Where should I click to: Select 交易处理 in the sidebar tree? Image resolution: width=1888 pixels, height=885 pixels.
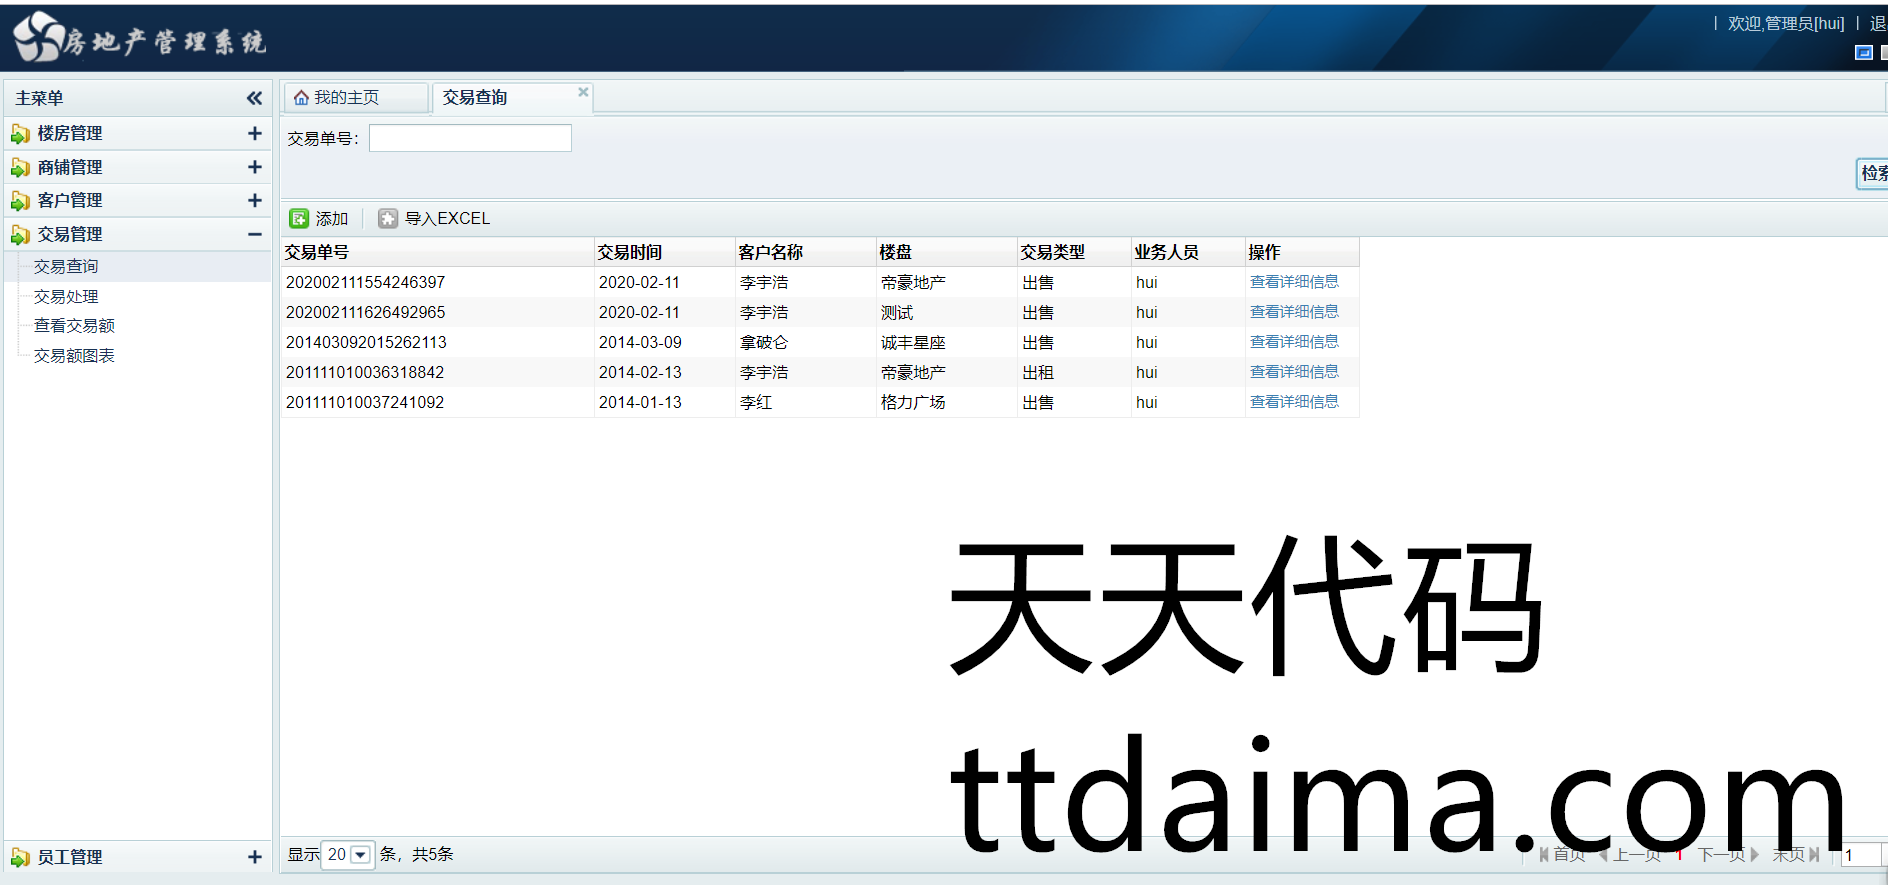click(x=66, y=297)
